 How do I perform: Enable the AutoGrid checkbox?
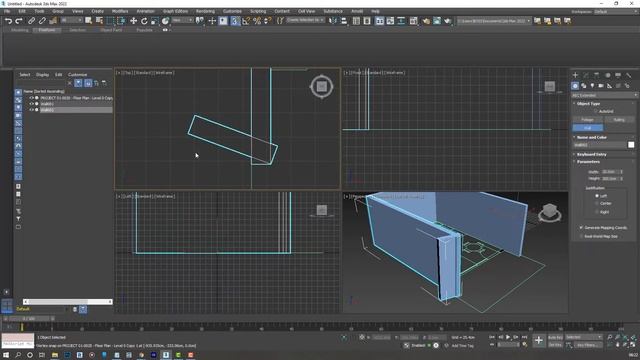(x=596, y=111)
